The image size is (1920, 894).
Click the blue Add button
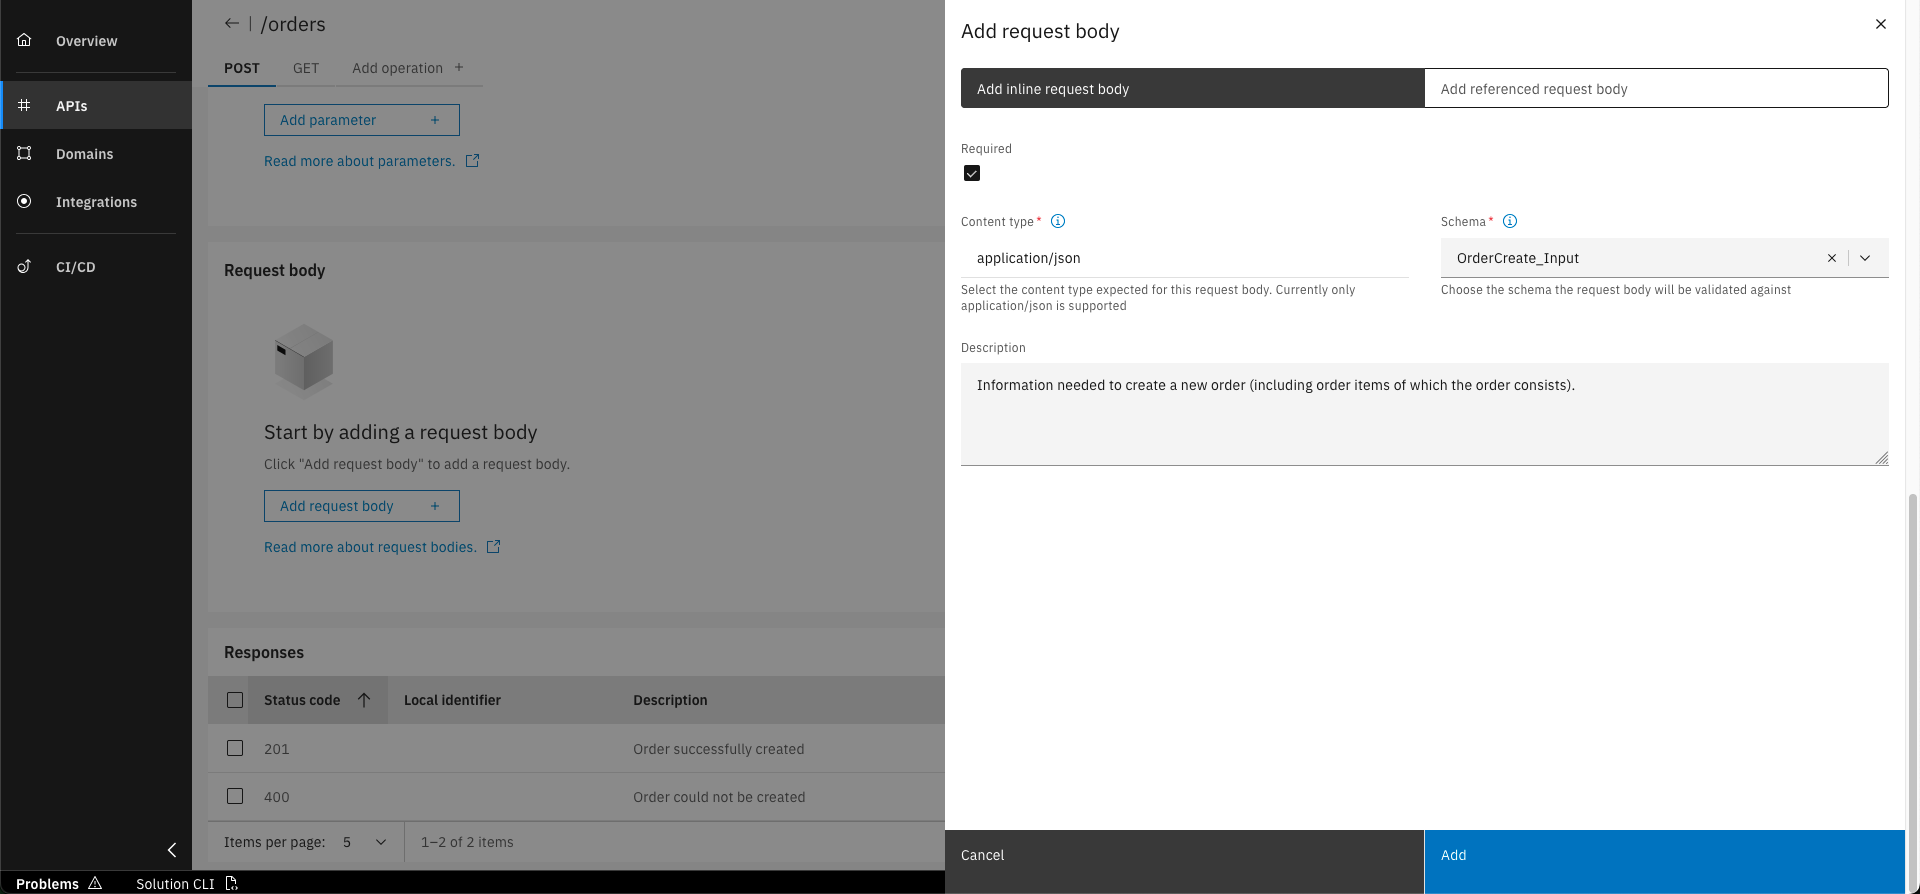(1665, 862)
